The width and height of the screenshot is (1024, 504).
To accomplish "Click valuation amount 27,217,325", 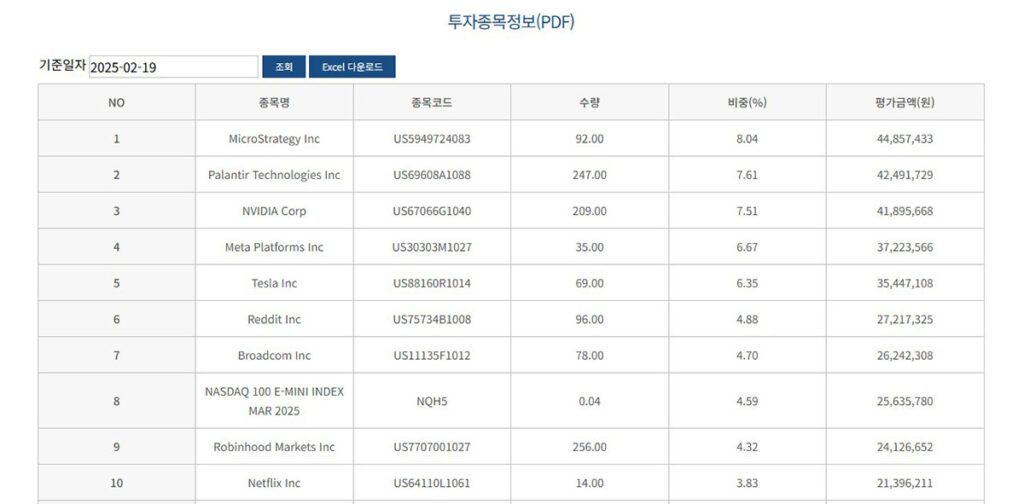I will (905, 320).
